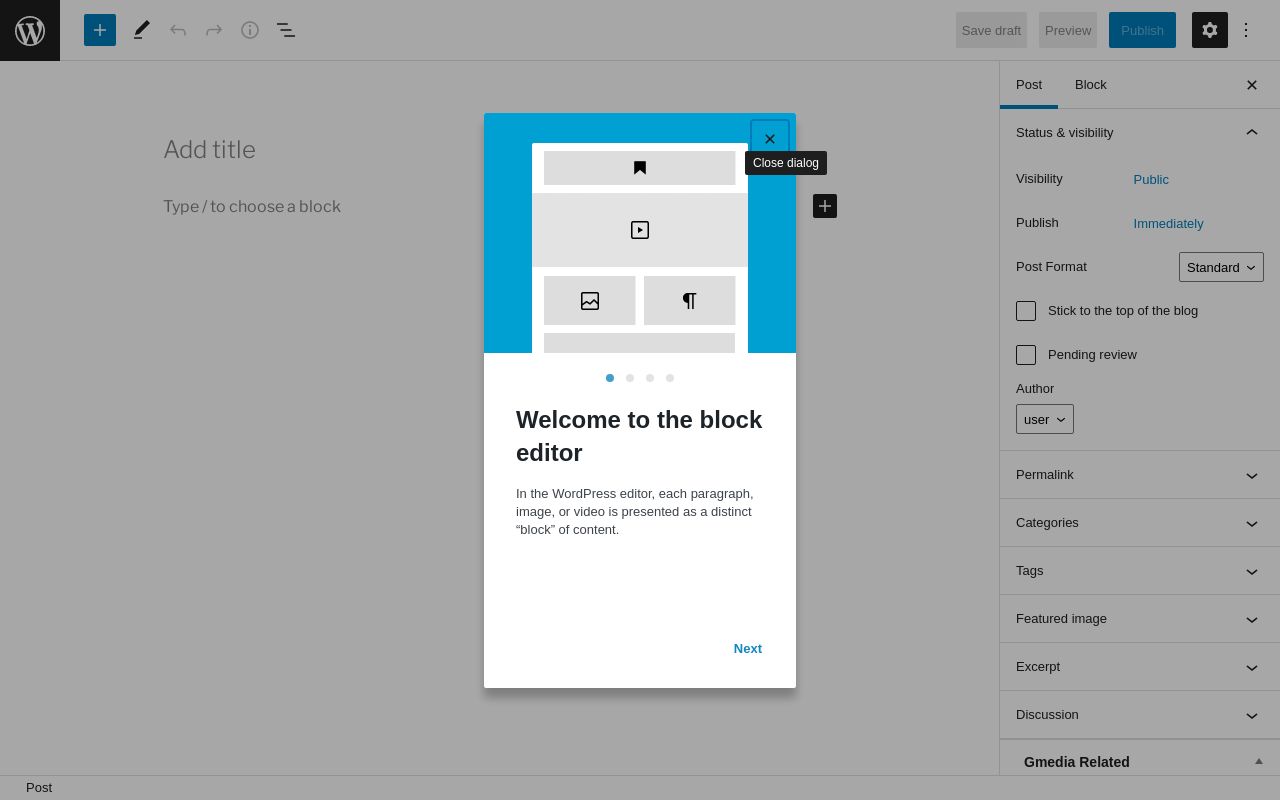Go to fourth welcome guide page dot
Screen dimensions: 1280x800
[x=670, y=378]
